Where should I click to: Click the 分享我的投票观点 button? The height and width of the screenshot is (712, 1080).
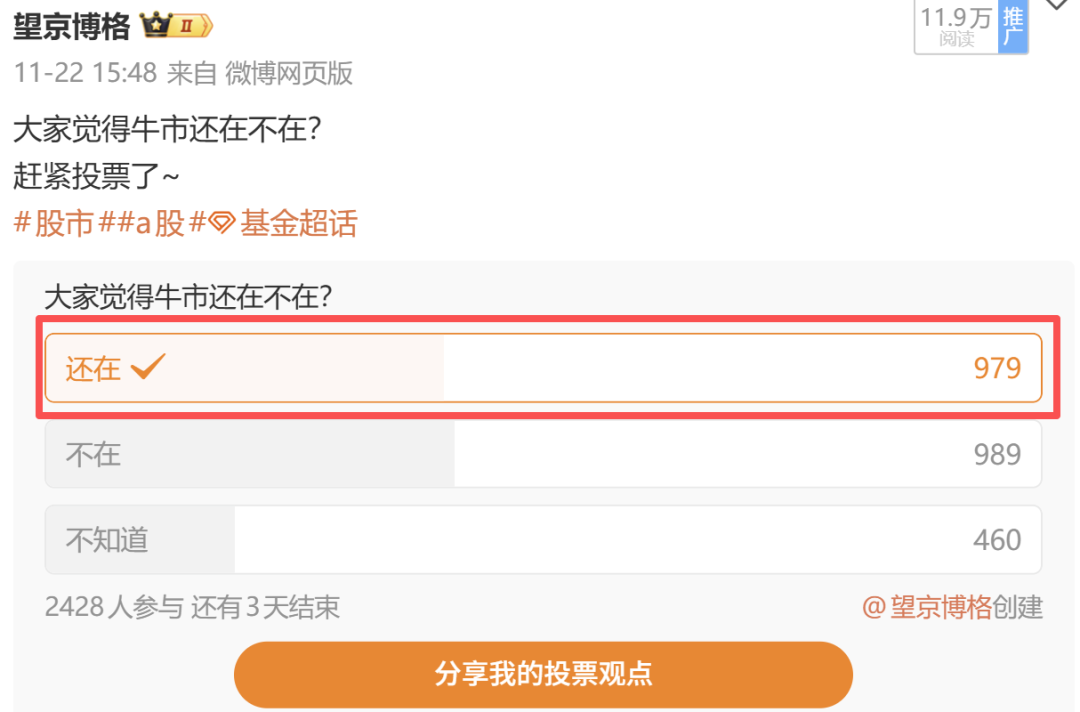543,674
